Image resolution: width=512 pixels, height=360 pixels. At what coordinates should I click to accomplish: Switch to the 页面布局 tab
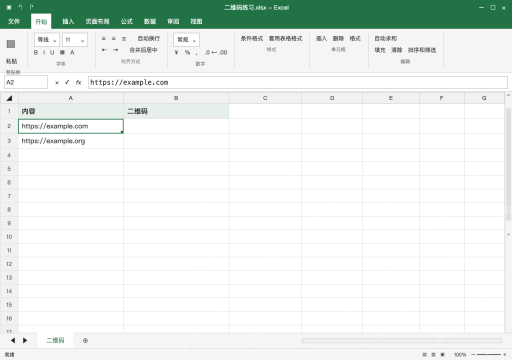97,21
